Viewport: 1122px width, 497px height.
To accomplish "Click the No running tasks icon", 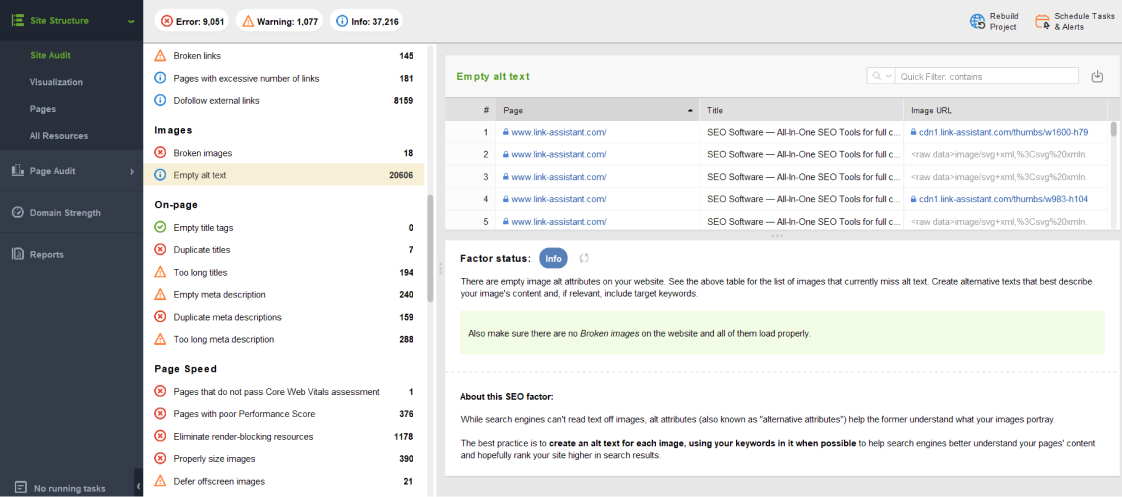I will [x=21, y=488].
